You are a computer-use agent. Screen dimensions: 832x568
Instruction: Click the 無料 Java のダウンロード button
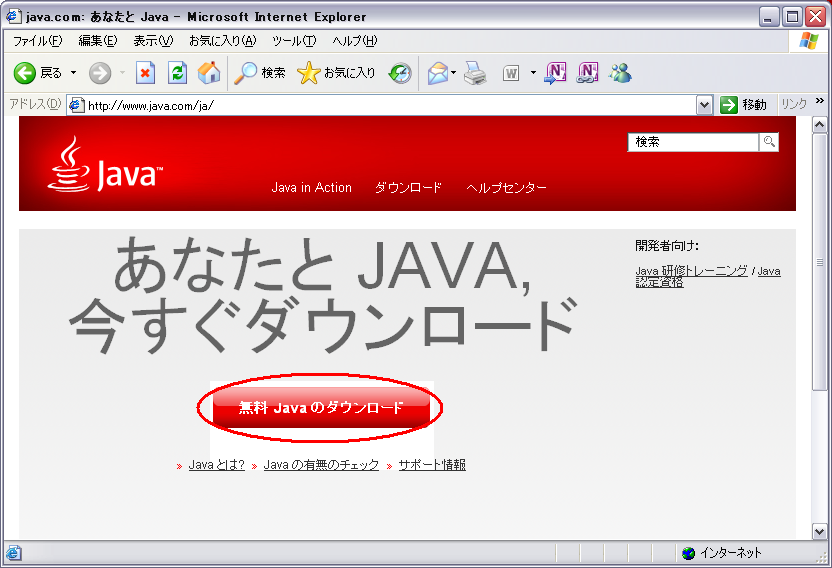click(x=321, y=408)
